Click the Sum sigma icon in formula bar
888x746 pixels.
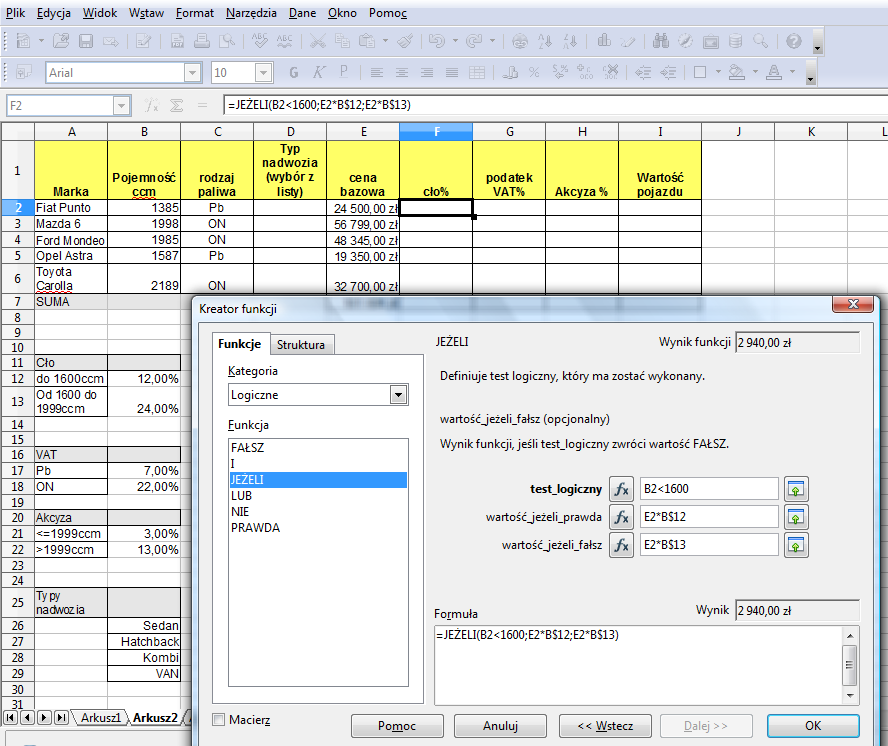(x=177, y=105)
